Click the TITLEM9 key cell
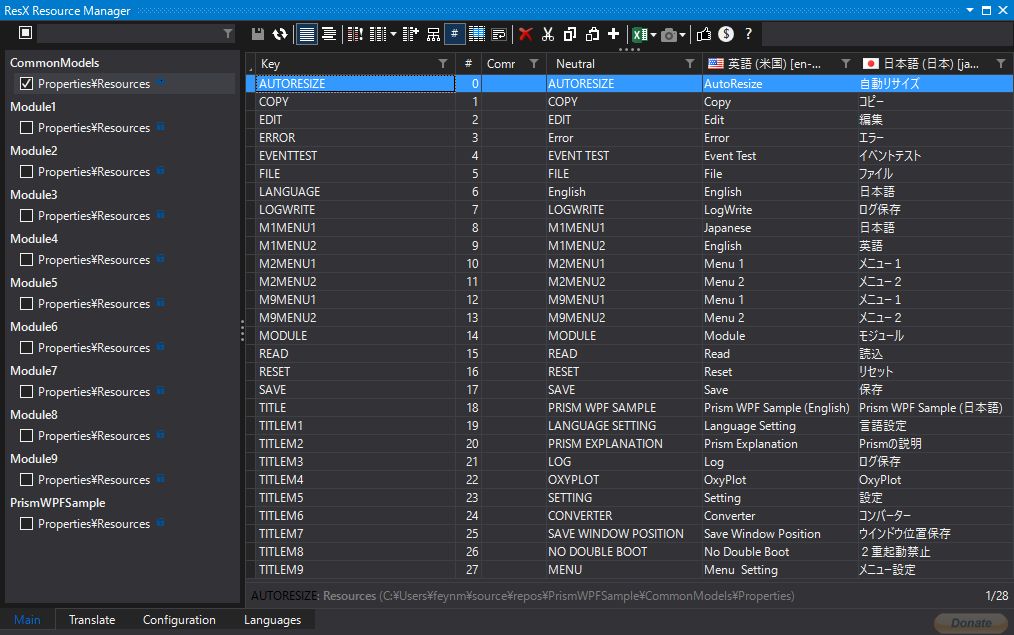This screenshot has height=635, width=1014. (x=356, y=570)
